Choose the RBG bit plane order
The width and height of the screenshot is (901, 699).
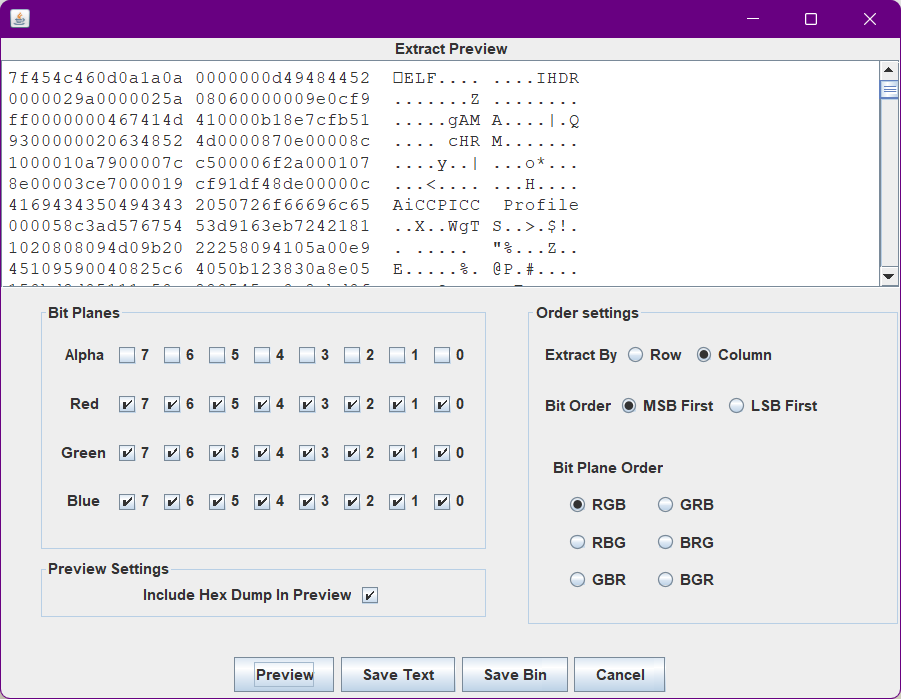(x=577, y=543)
